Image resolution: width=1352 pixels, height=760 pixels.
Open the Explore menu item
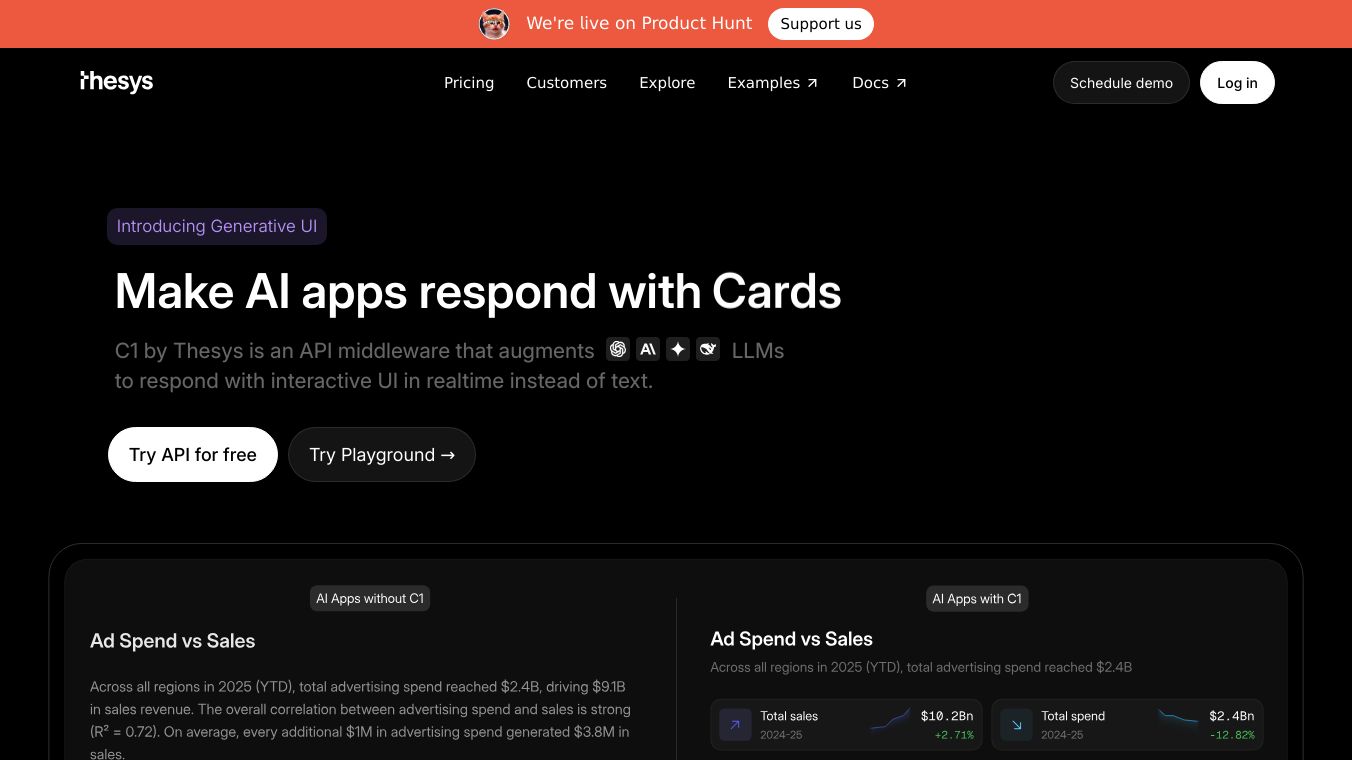coord(667,83)
